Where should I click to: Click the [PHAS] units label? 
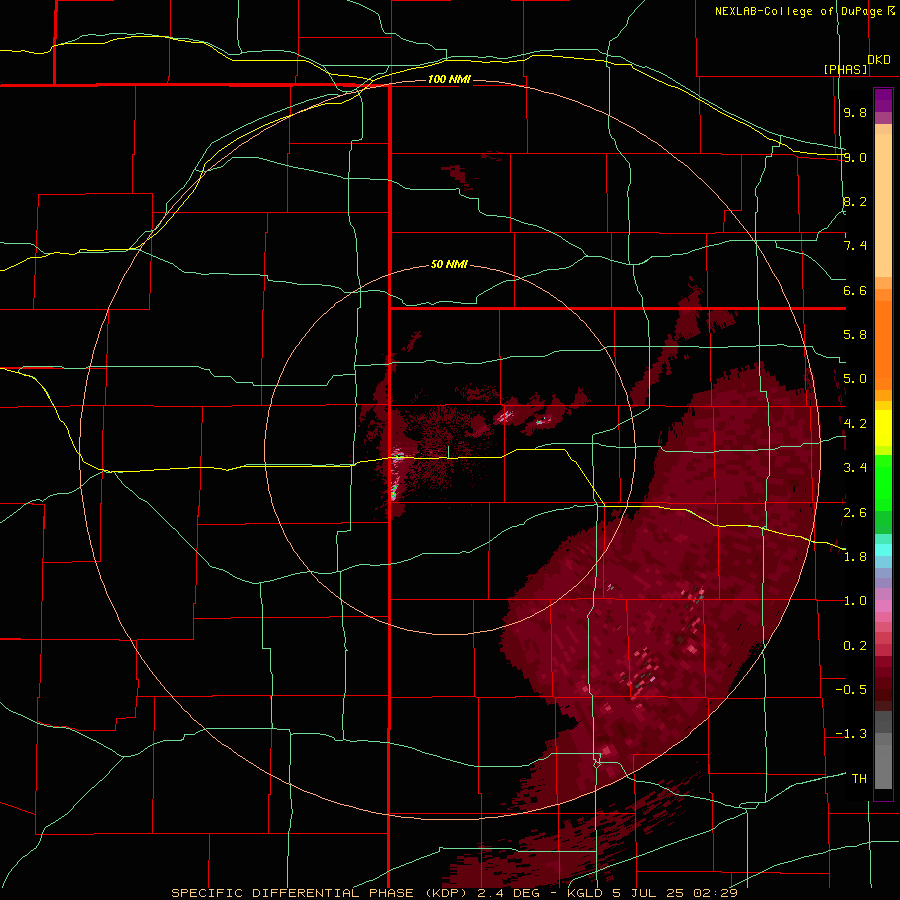845,69
